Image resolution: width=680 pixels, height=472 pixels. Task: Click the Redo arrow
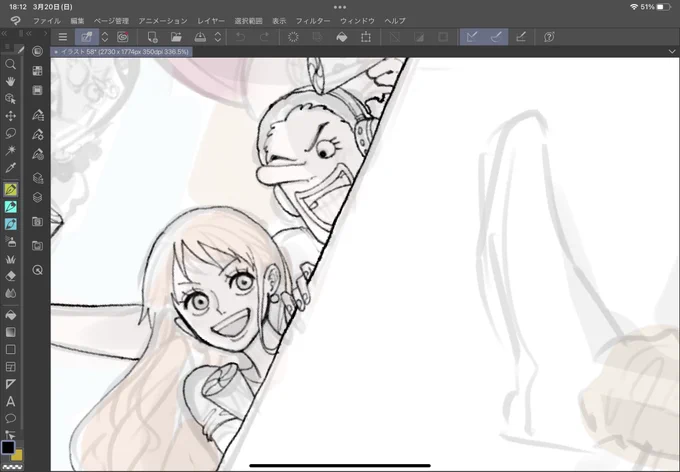(264, 37)
